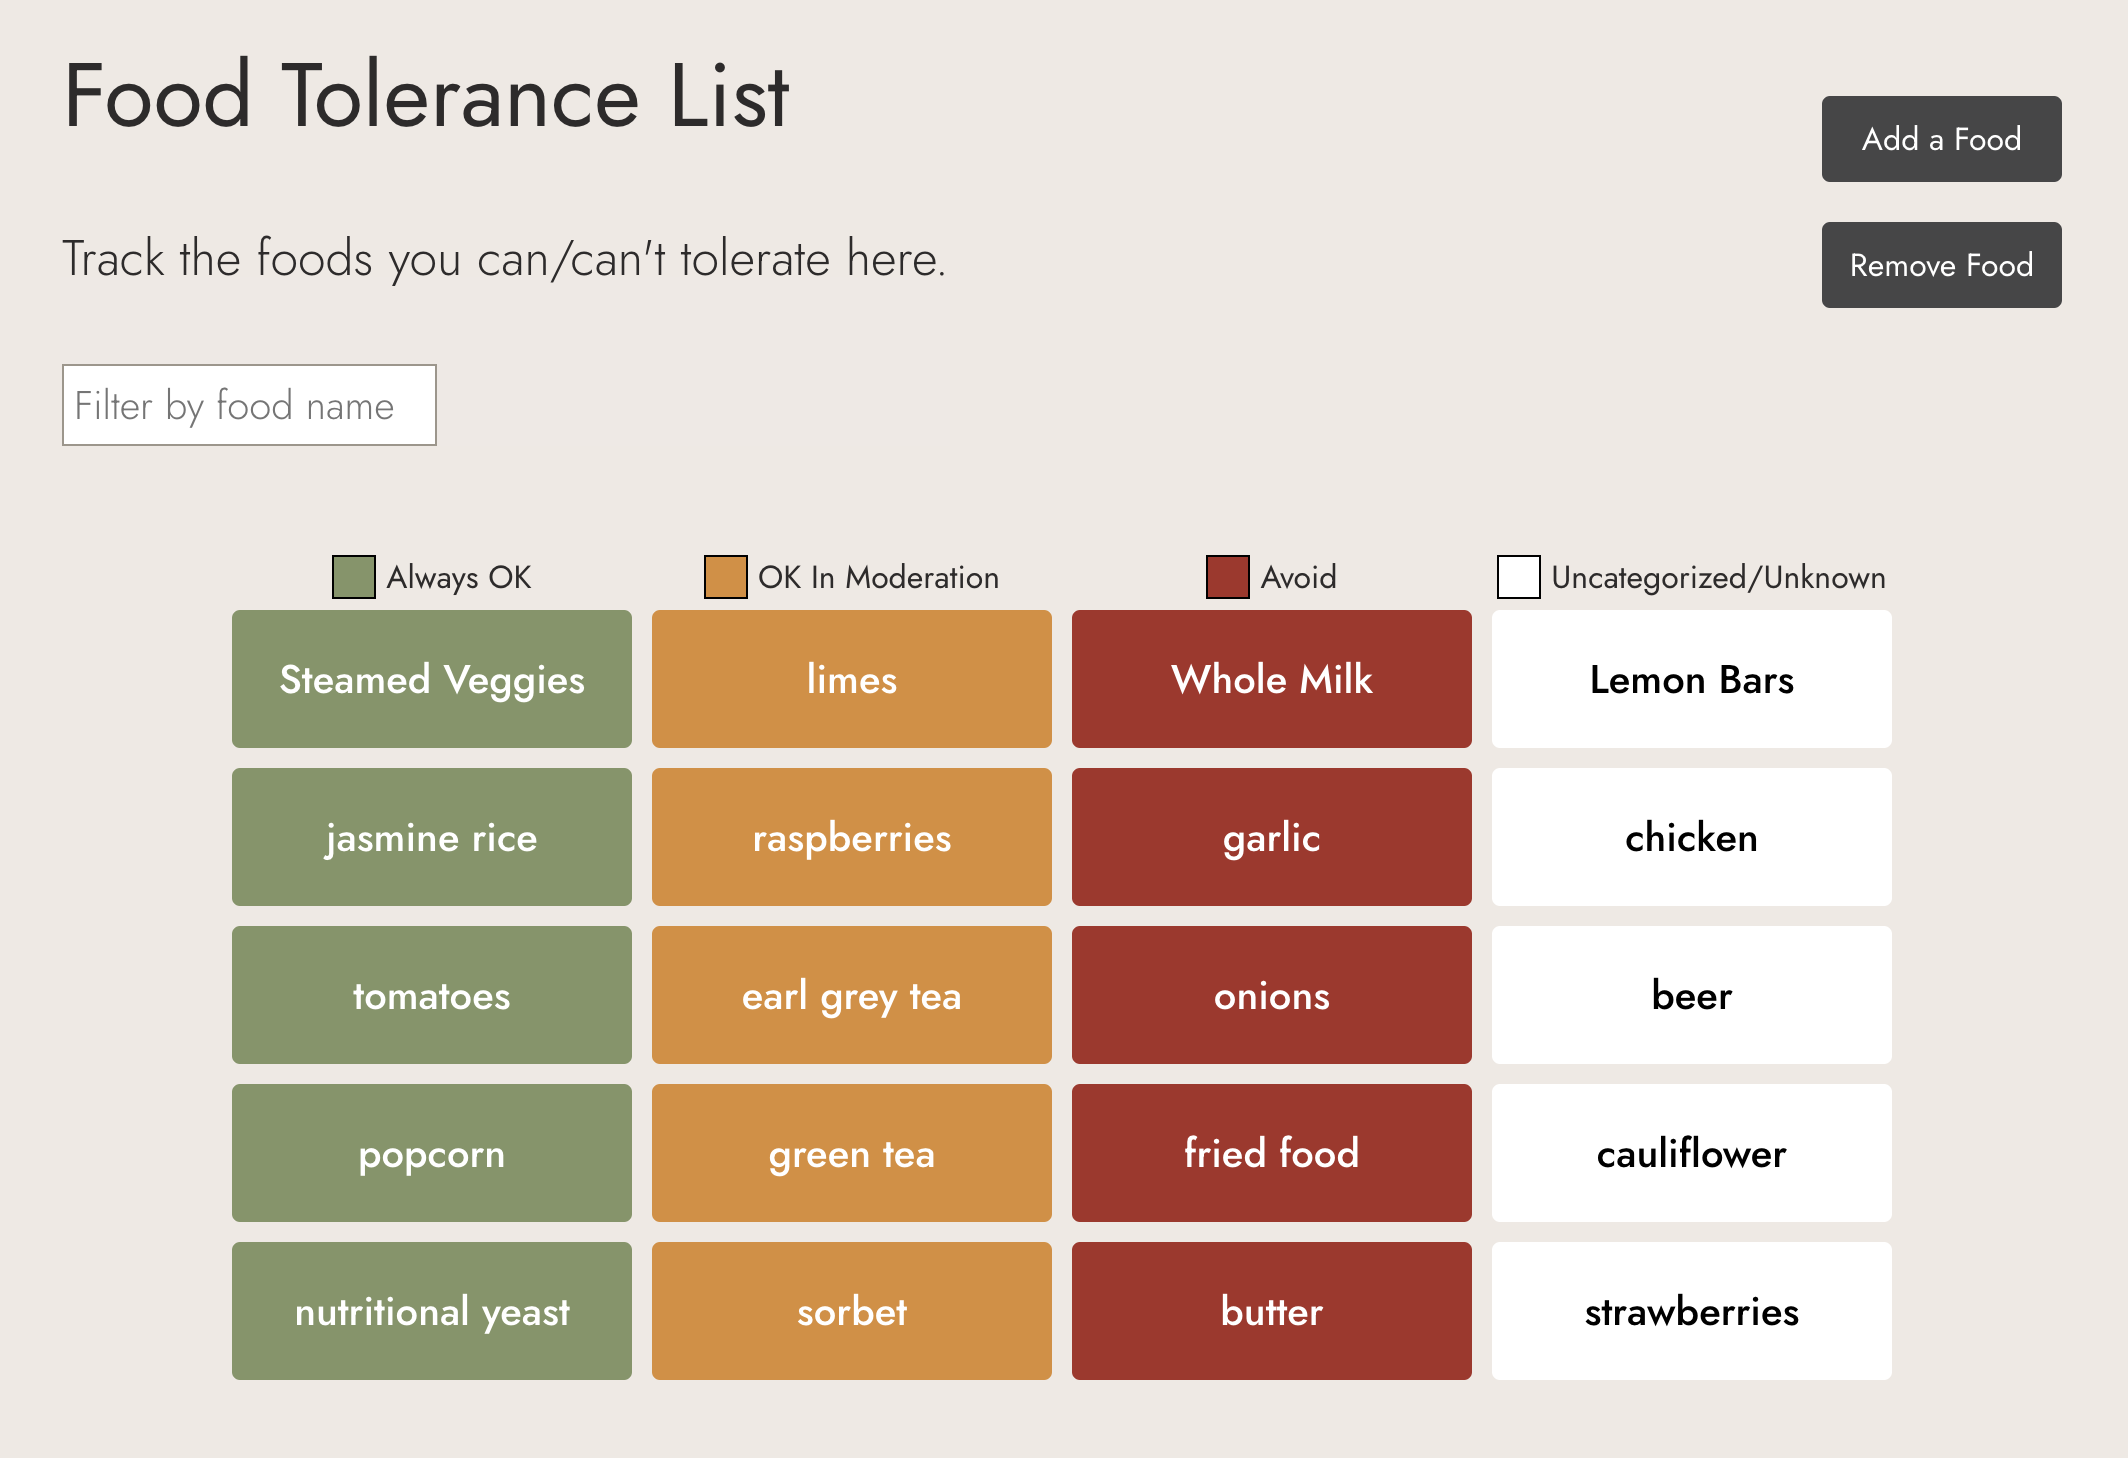
Task: Open the Lemon Bars tile
Action: (x=1692, y=679)
